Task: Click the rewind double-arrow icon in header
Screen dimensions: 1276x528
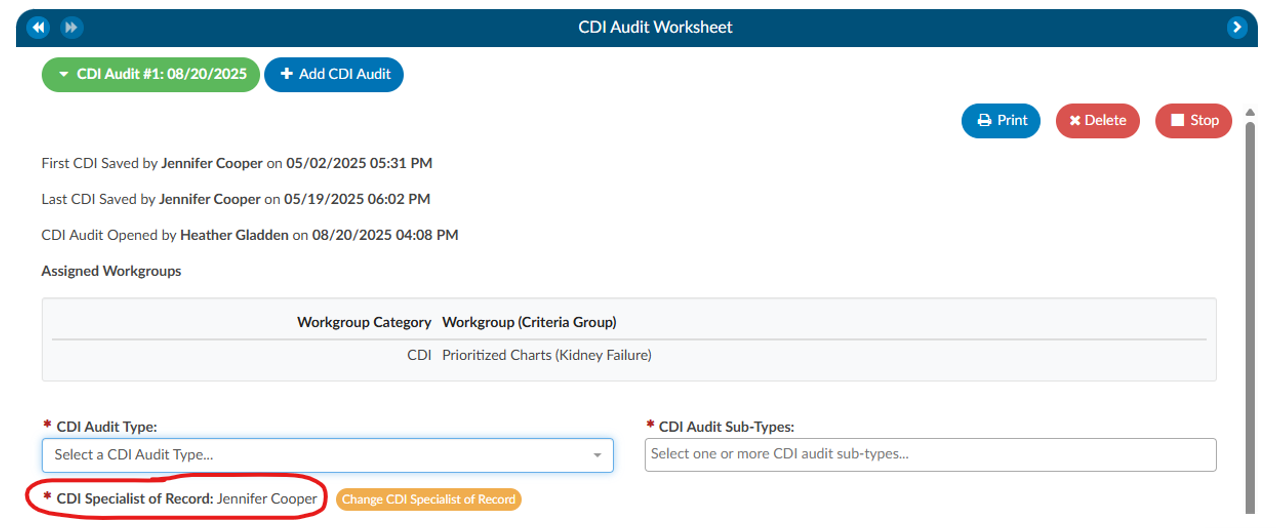Action: coord(38,27)
